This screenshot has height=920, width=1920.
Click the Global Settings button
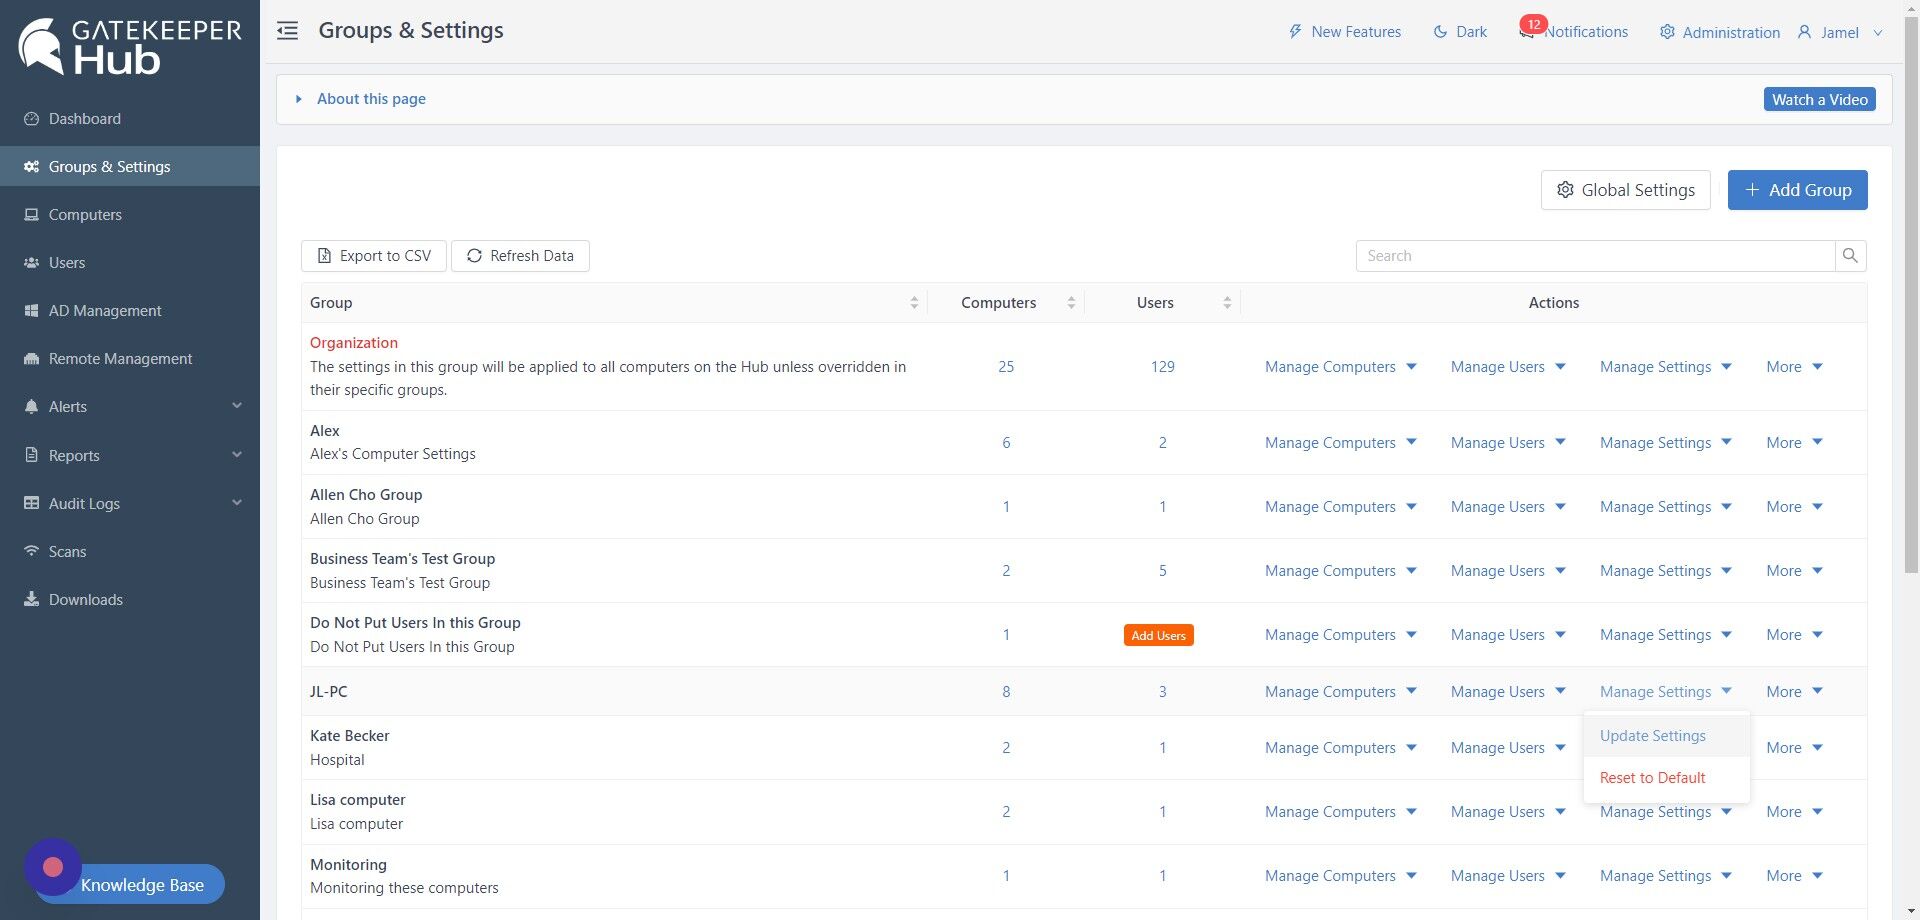(x=1625, y=190)
